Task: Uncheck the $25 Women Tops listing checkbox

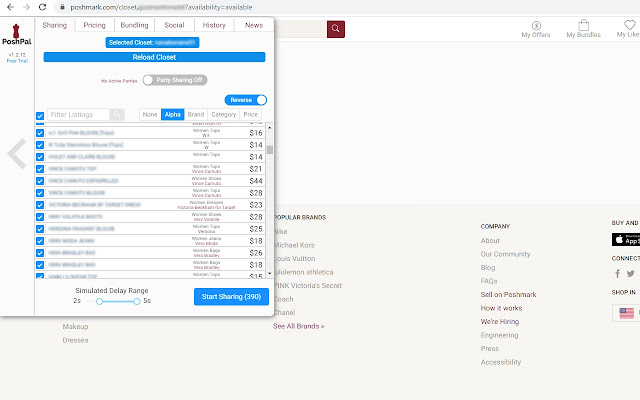Action: pos(40,229)
